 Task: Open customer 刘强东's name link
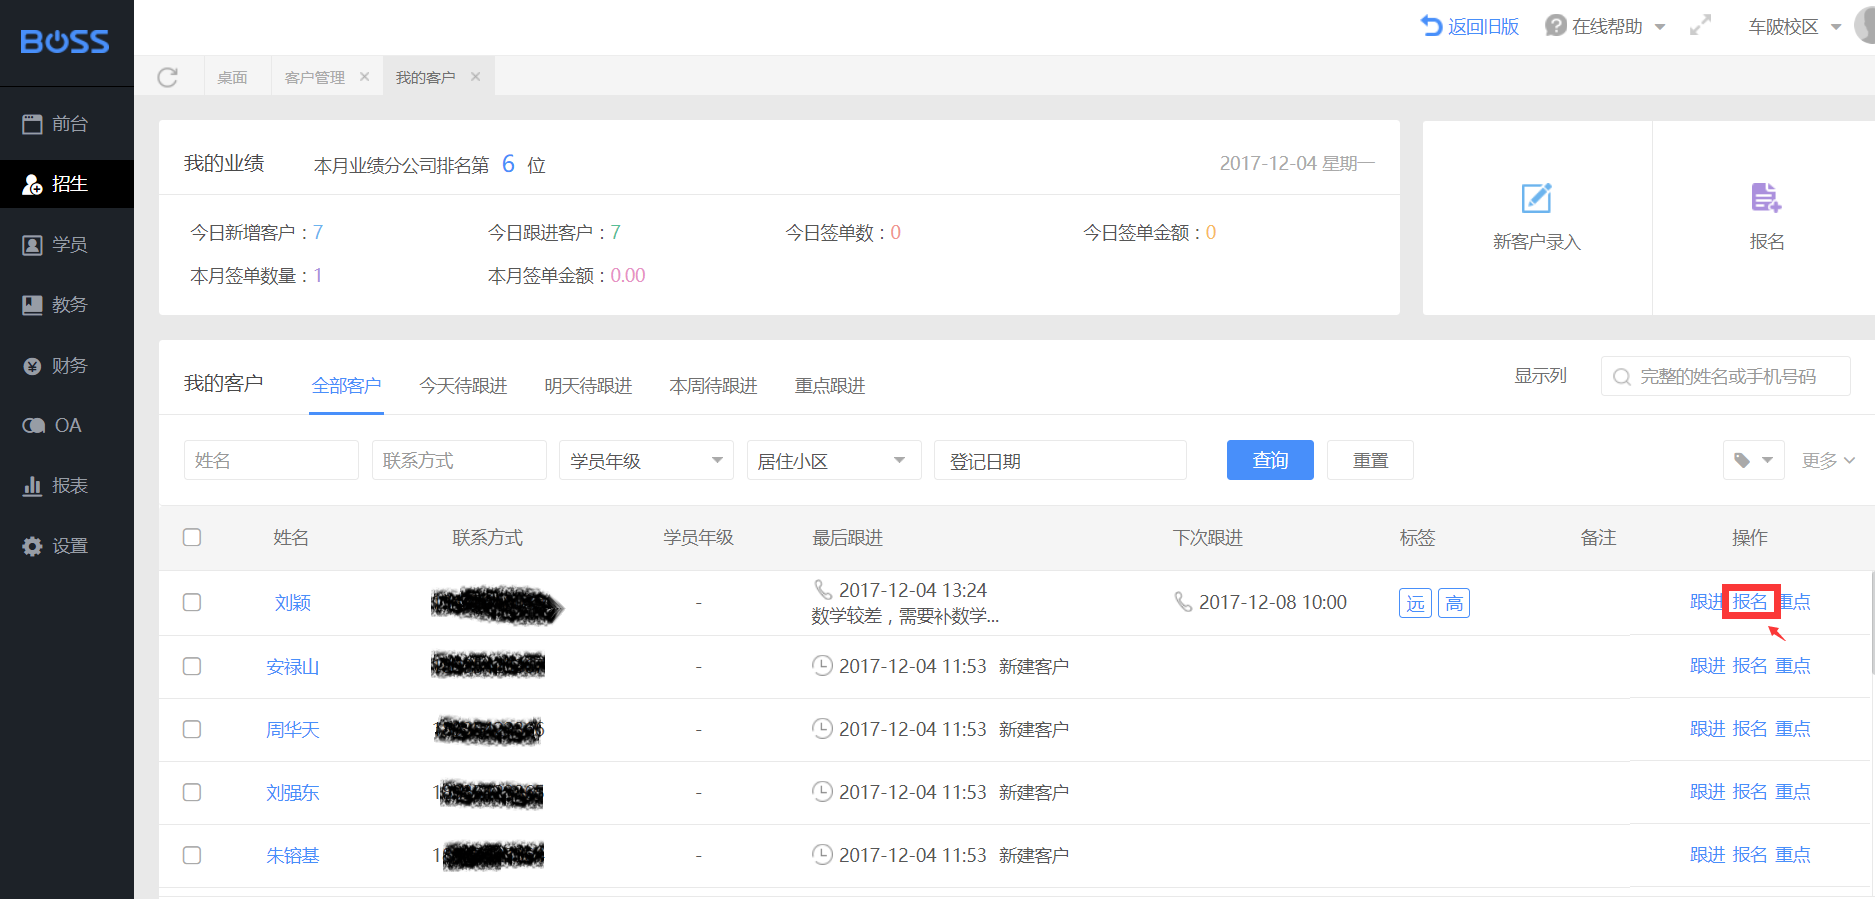click(x=292, y=793)
